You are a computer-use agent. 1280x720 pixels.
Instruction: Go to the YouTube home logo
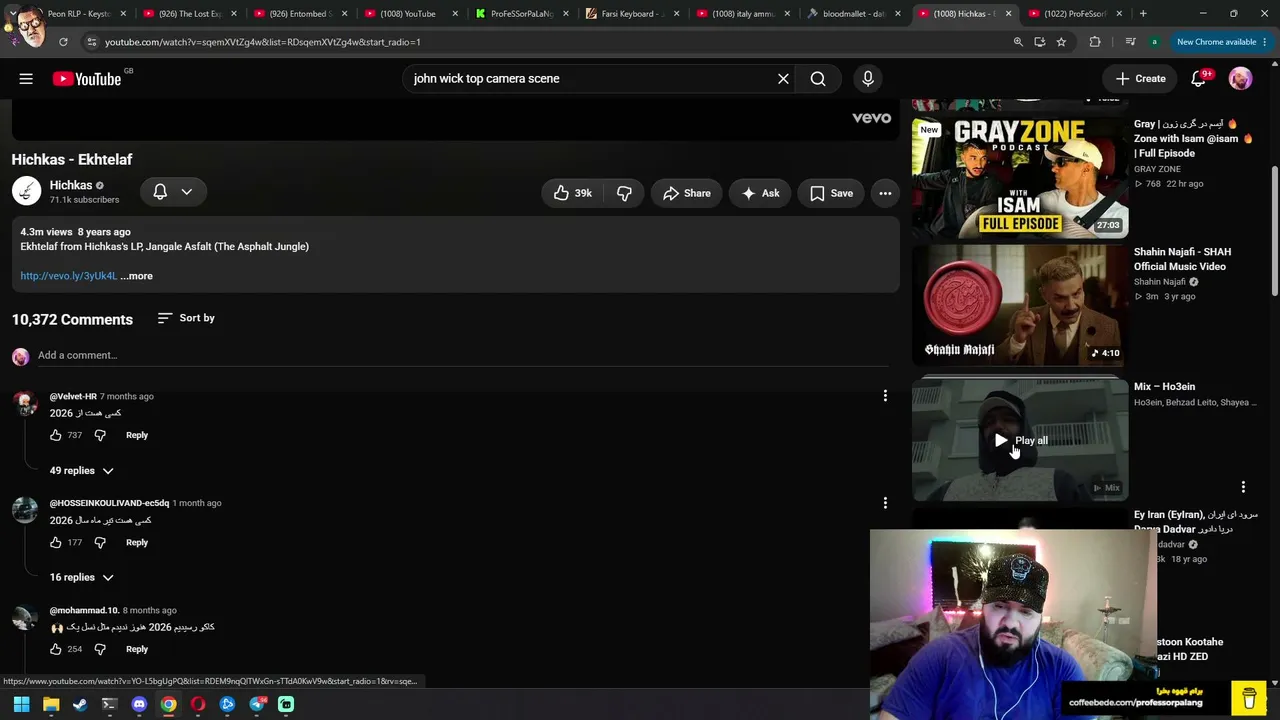pyautogui.click(x=87, y=79)
